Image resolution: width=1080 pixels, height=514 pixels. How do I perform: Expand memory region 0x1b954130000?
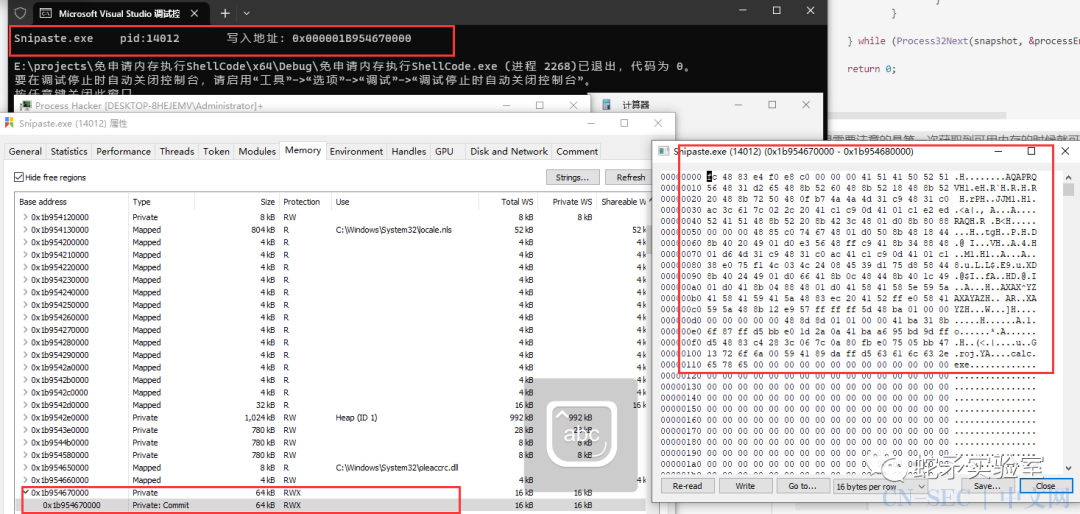tap(25, 229)
